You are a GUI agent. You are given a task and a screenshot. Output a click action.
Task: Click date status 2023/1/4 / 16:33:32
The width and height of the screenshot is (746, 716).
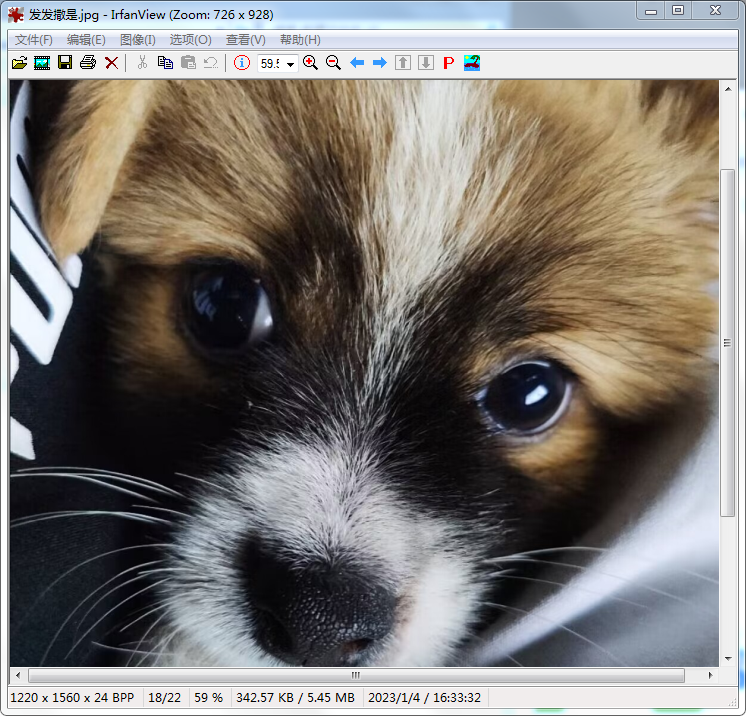[424, 697]
